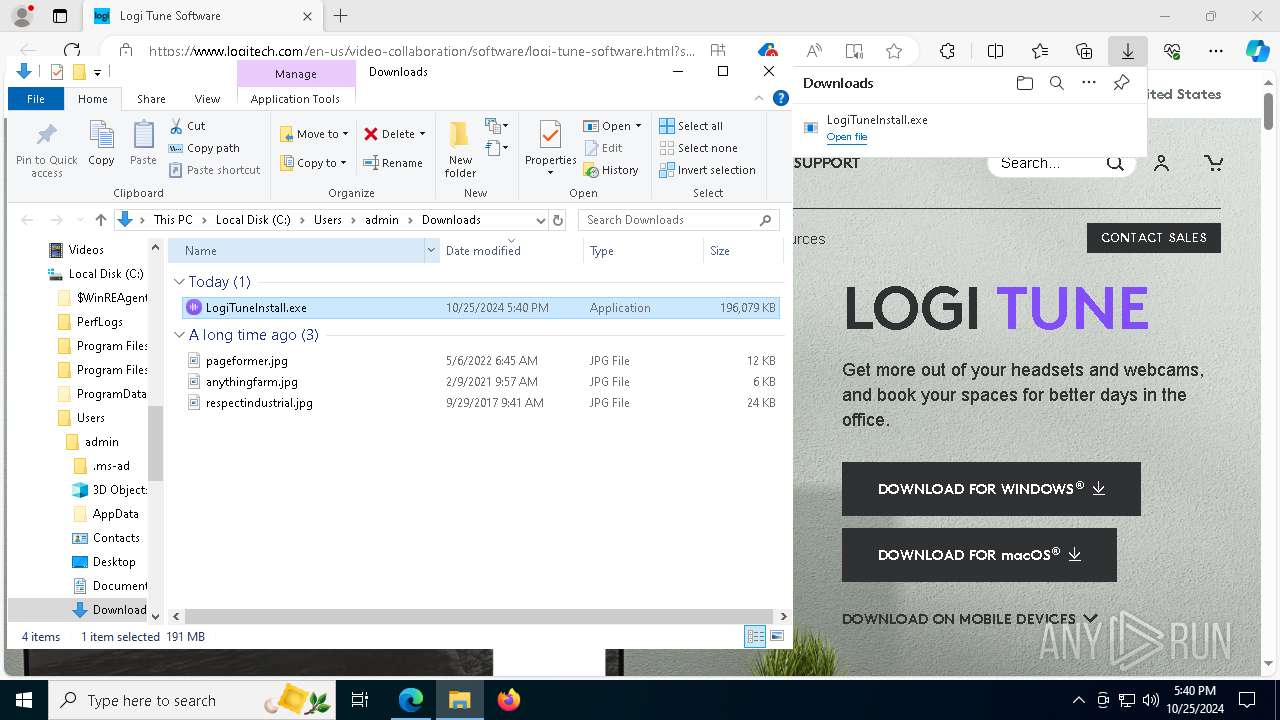Click Select none in ribbon
1280x720 pixels.
(698, 148)
